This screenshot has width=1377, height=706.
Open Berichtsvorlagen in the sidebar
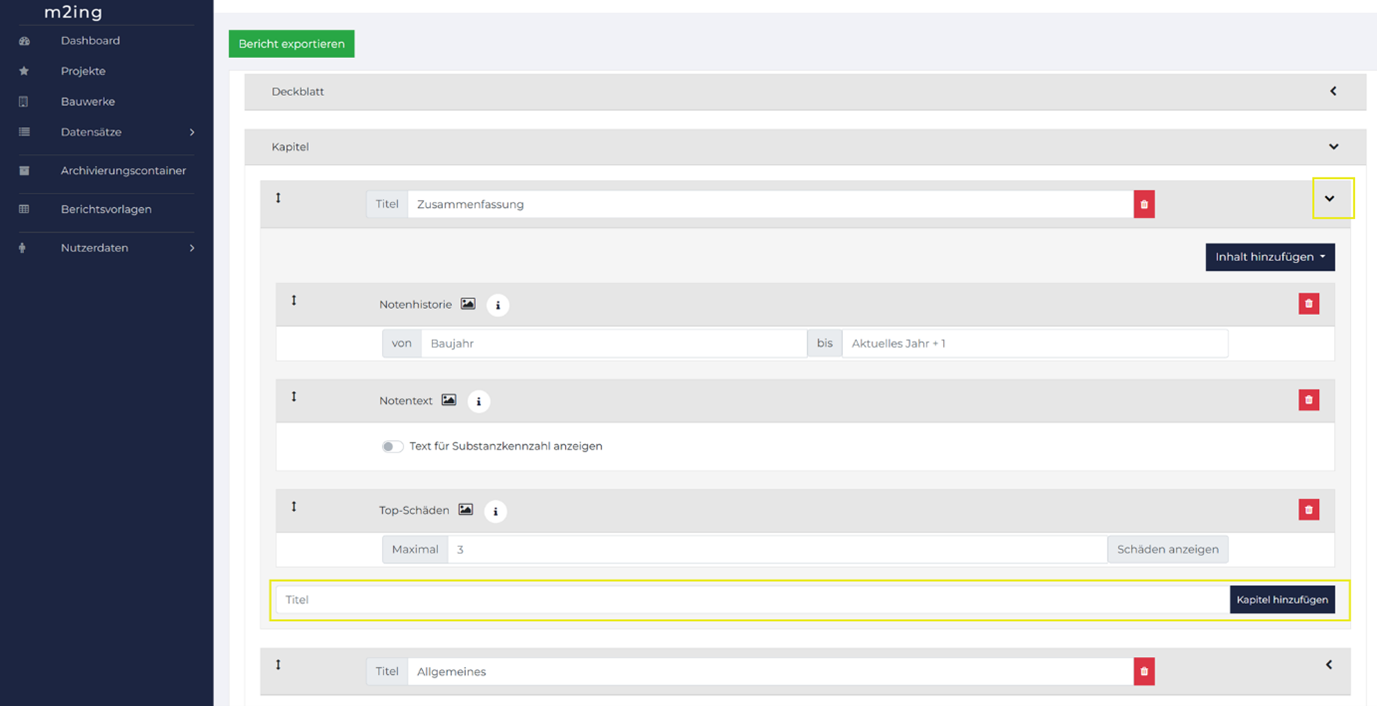coord(106,209)
